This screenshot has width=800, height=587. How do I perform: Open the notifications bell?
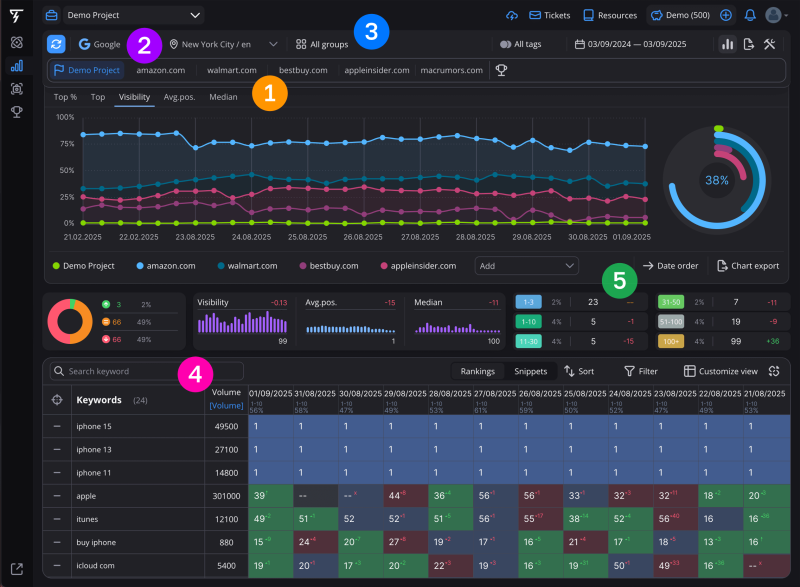coord(750,15)
